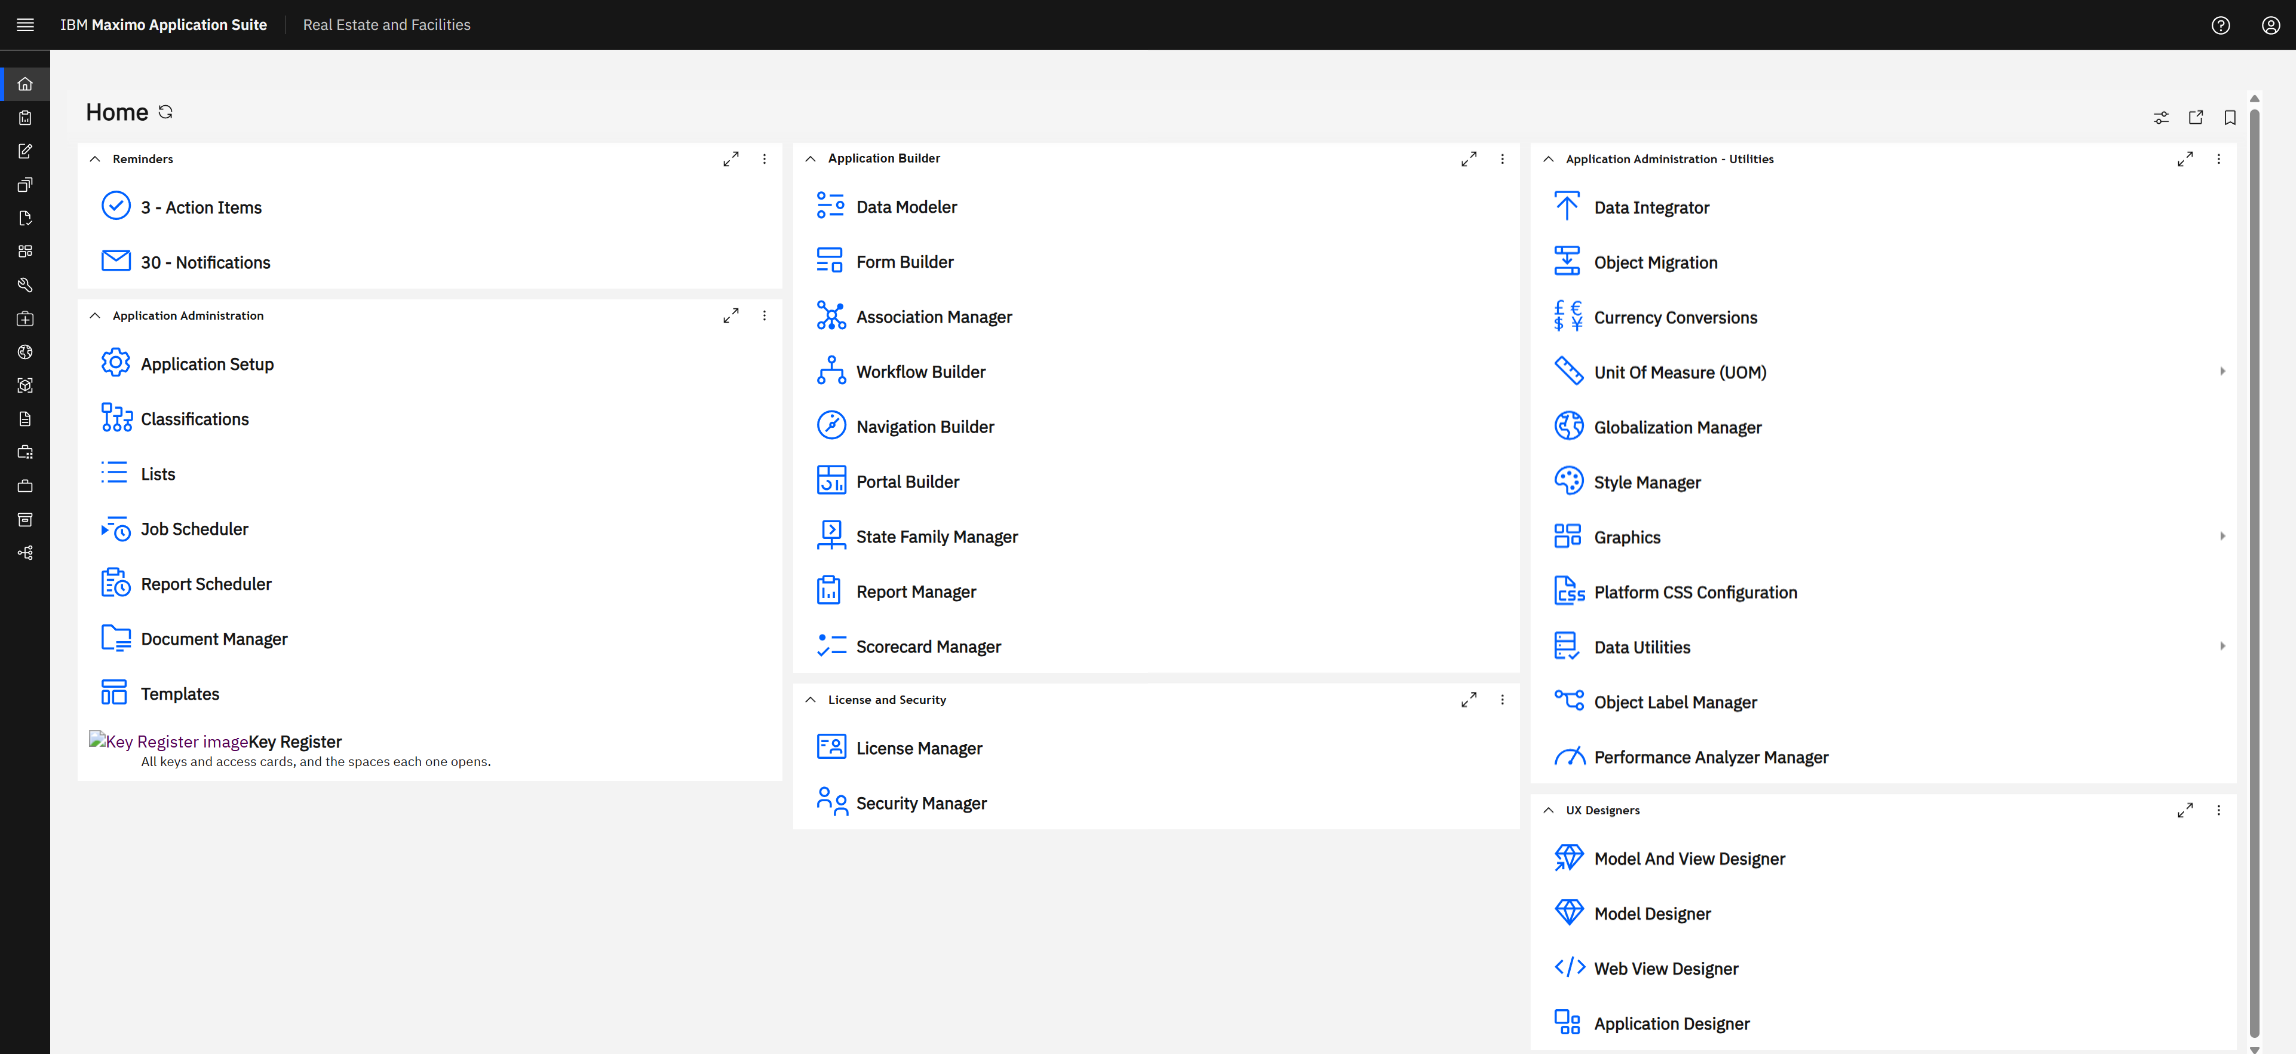The image size is (2296, 1054).
Task: Open License and Security overflow menu
Action: click(x=1502, y=700)
